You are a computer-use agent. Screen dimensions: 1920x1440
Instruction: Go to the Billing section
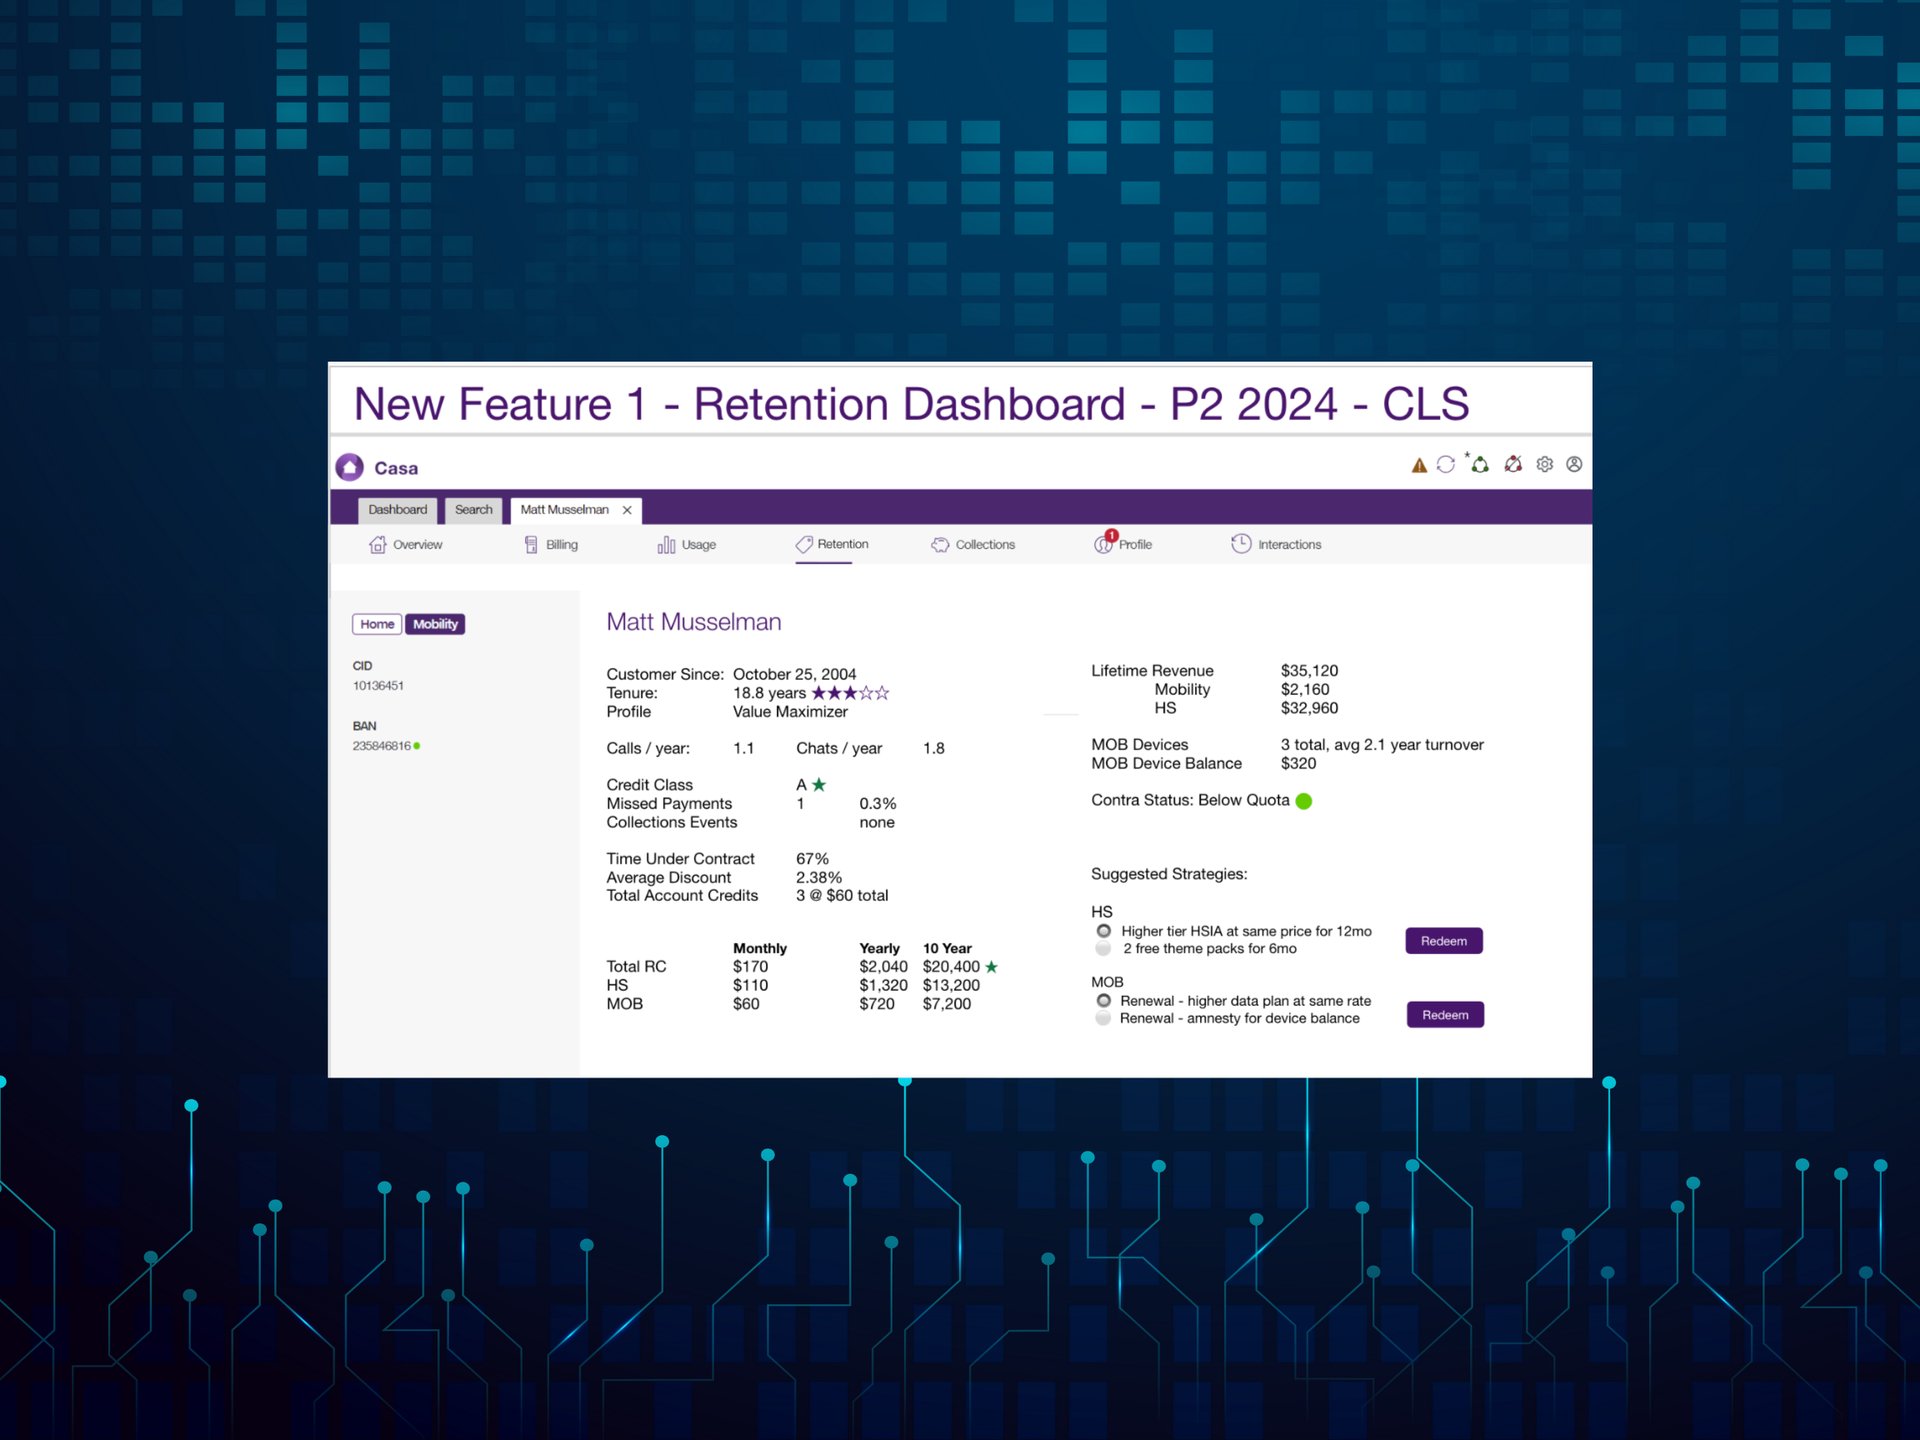pyautogui.click(x=551, y=544)
